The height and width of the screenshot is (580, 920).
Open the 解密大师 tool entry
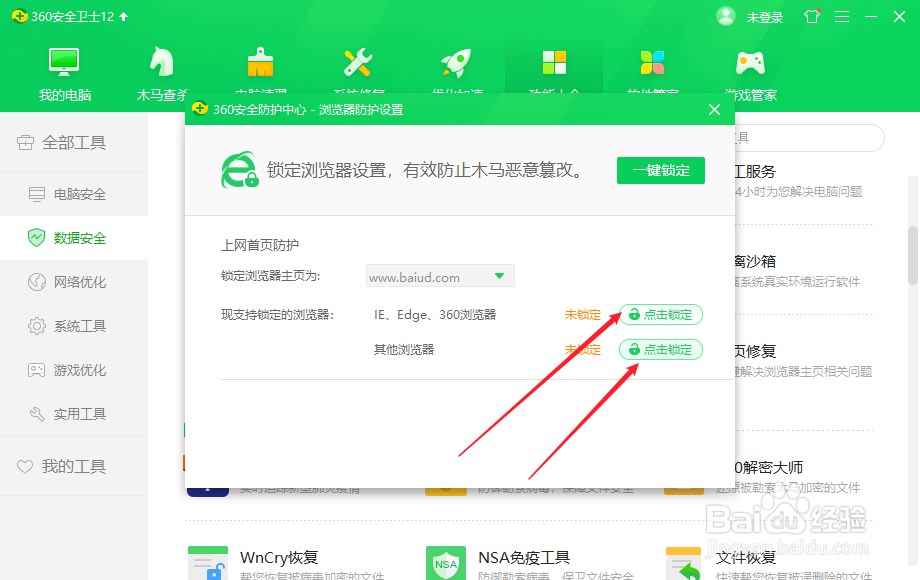pyautogui.click(x=769, y=468)
